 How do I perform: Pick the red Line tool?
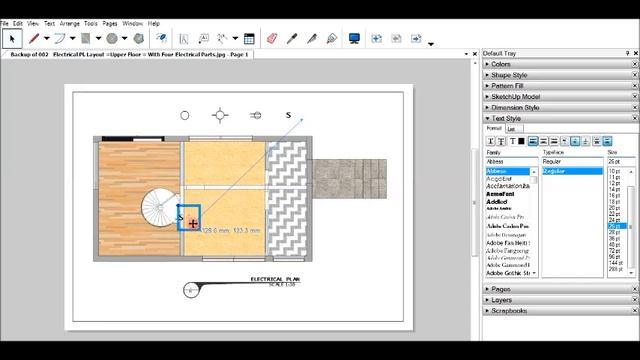34,39
